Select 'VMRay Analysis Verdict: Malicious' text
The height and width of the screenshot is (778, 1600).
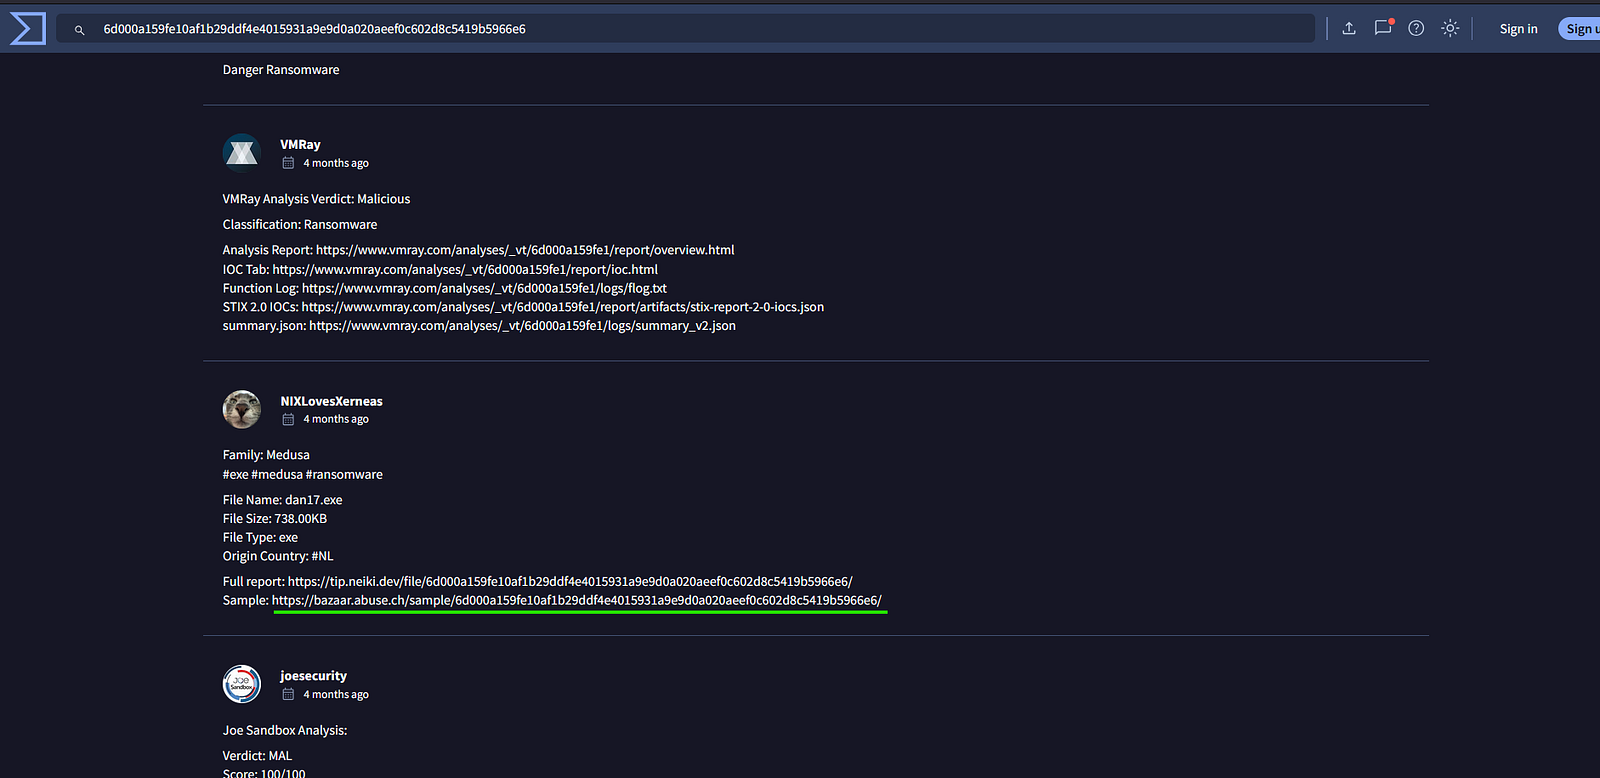[316, 199]
